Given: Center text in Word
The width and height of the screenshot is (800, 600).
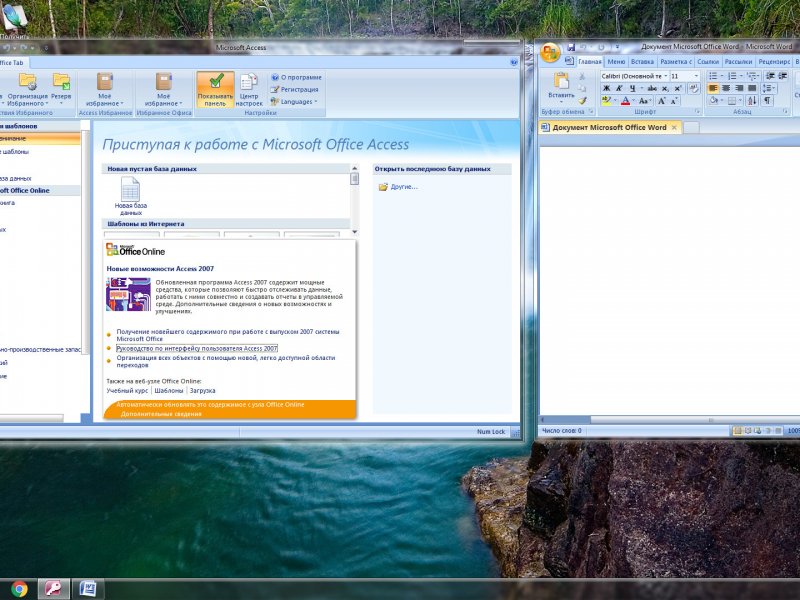Looking at the screenshot, I should 726,88.
